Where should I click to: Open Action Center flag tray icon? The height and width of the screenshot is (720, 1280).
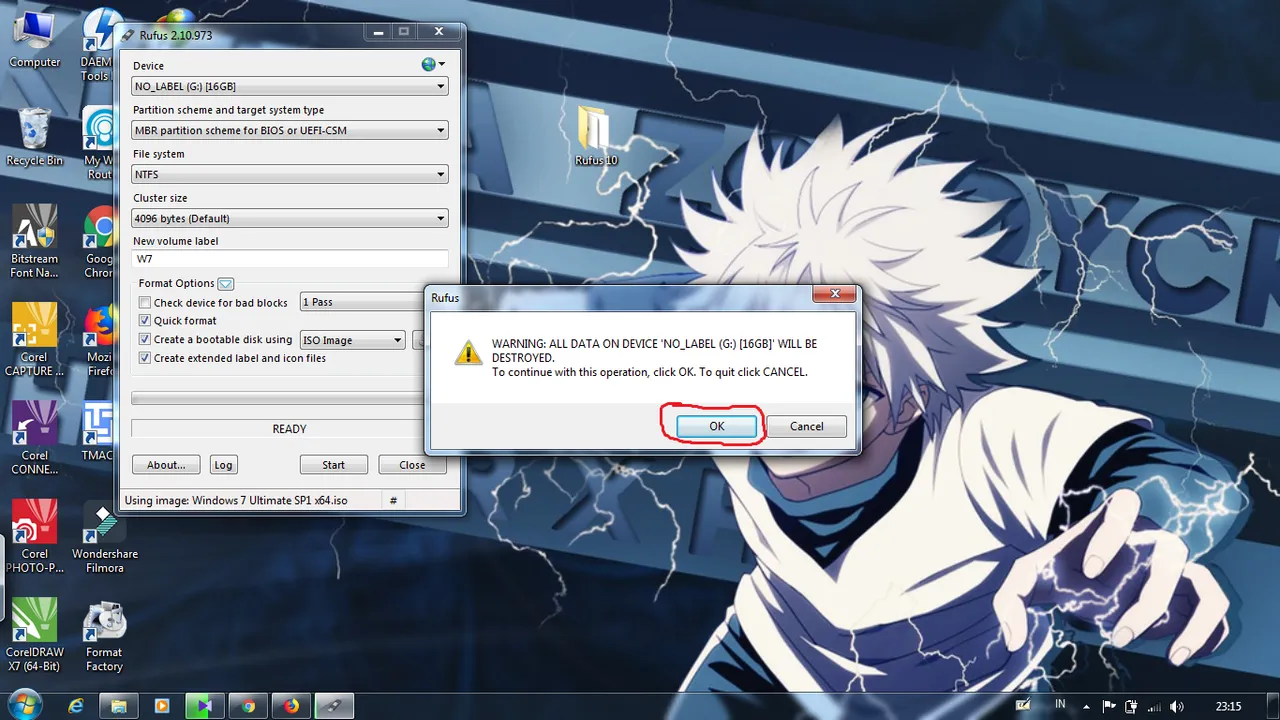(x=1109, y=706)
